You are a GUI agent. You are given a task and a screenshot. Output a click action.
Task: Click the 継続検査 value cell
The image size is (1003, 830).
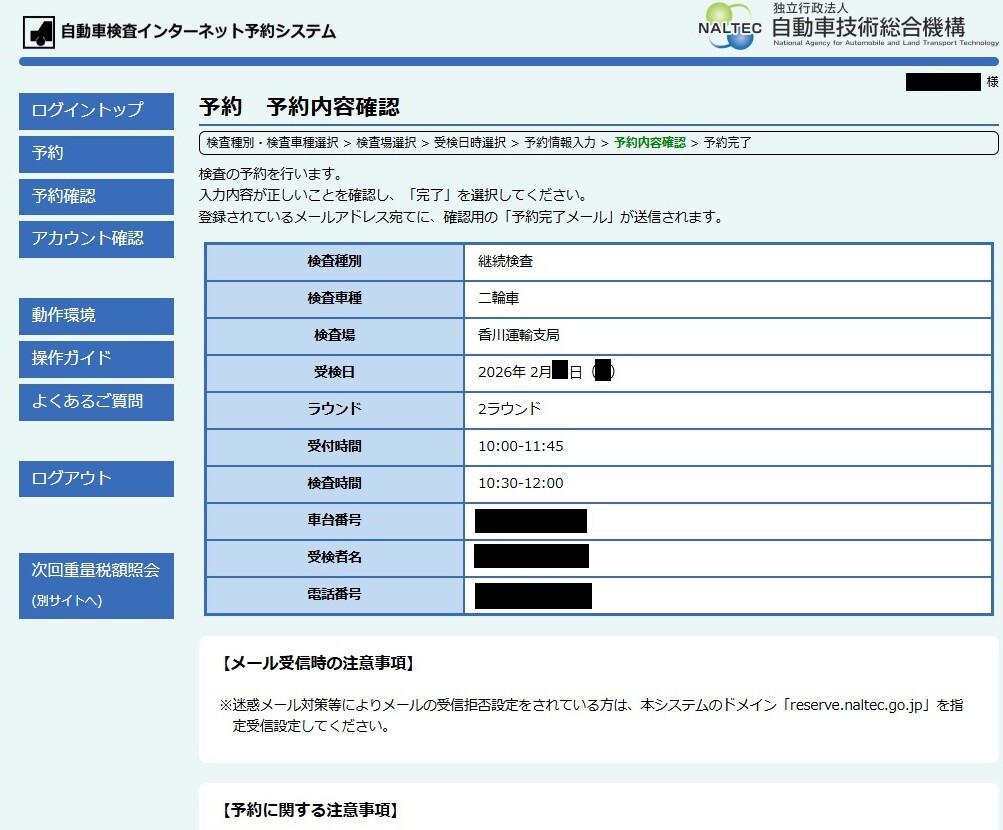coord(728,262)
